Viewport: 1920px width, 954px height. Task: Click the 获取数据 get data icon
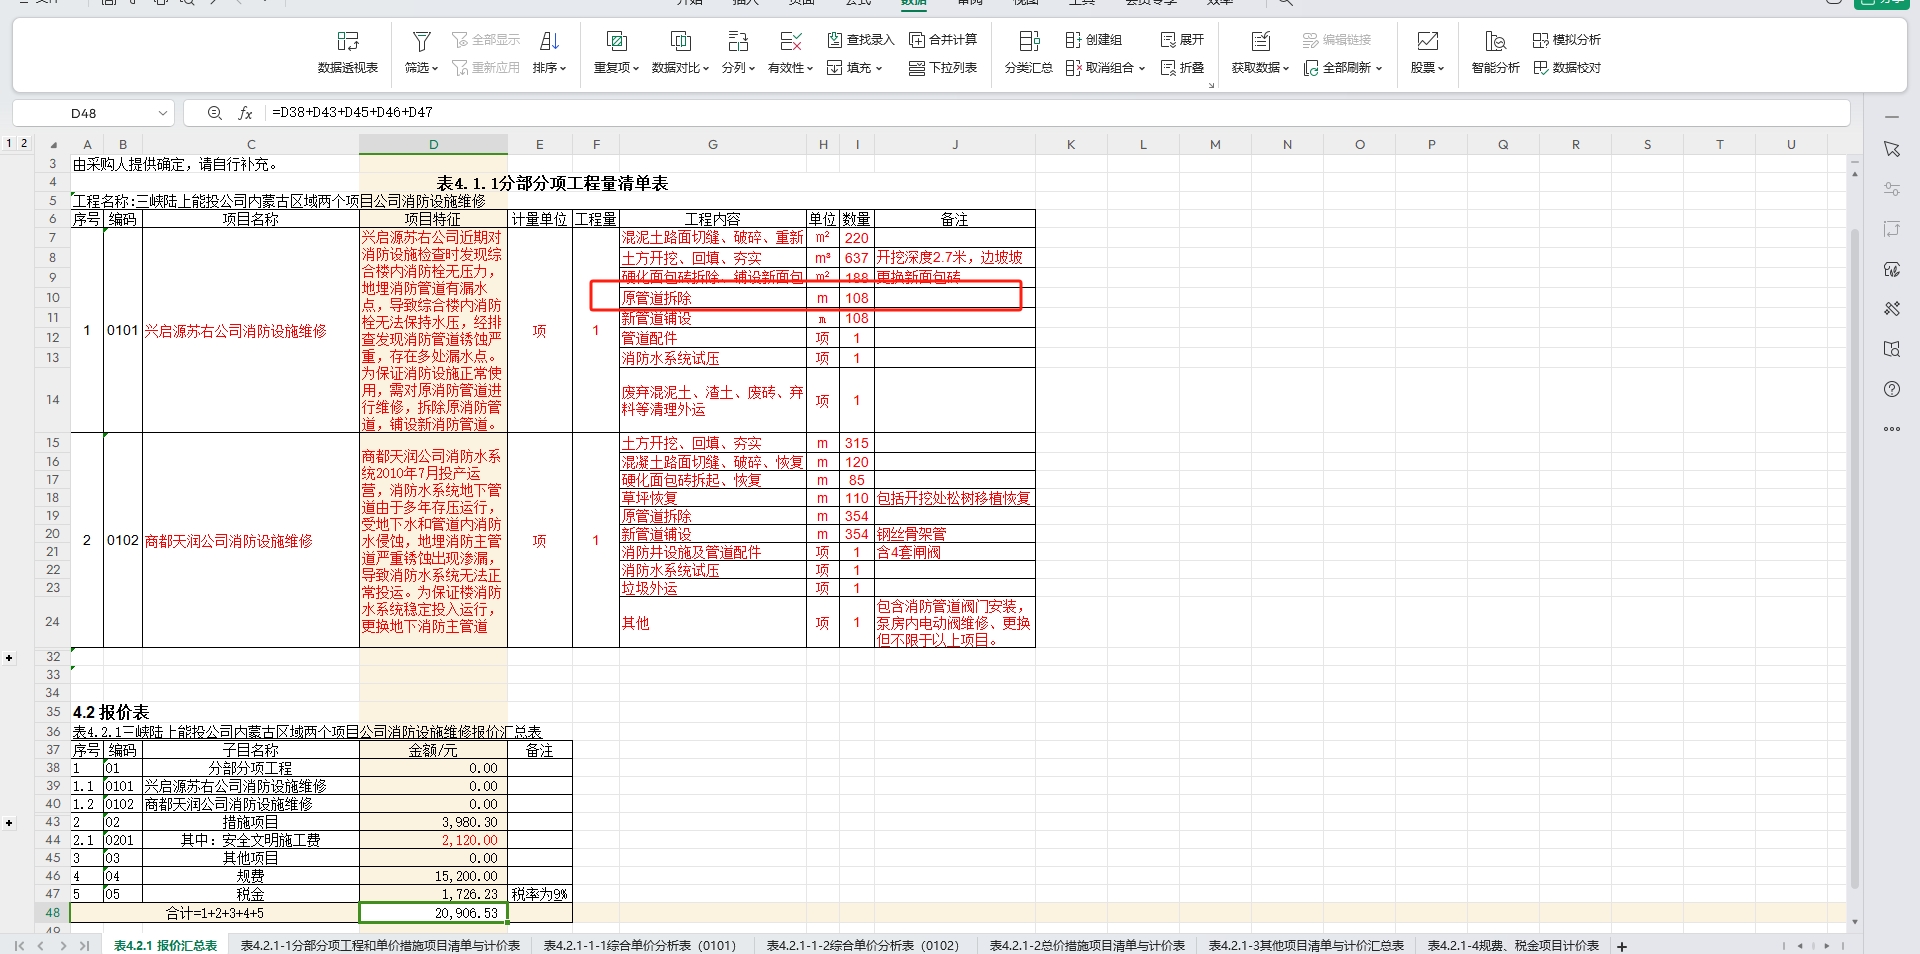click(x=1261, y=41)
